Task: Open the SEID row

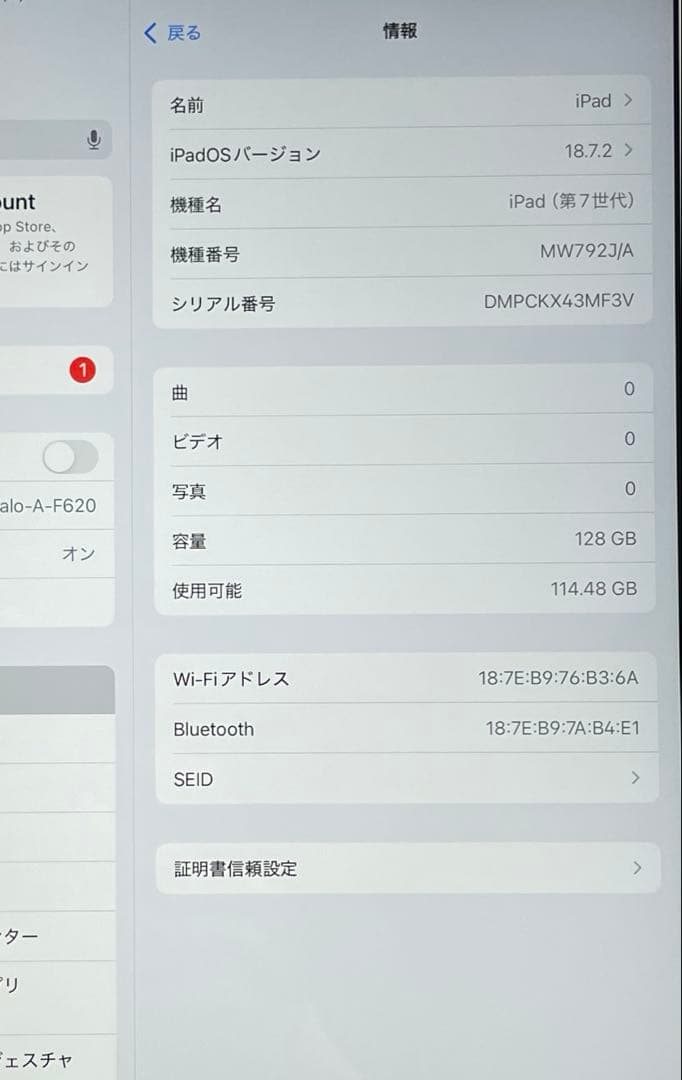Action: click(406, 778)
